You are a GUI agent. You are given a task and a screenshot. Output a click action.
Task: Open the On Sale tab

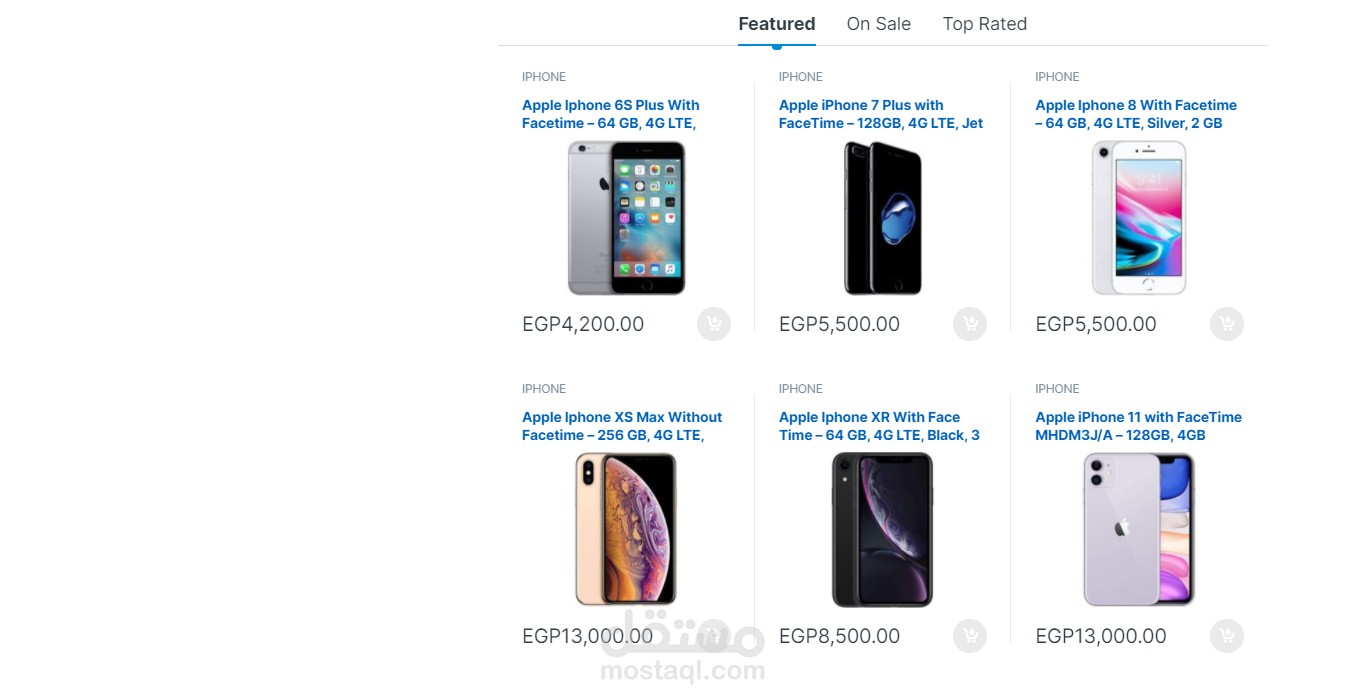878,24
